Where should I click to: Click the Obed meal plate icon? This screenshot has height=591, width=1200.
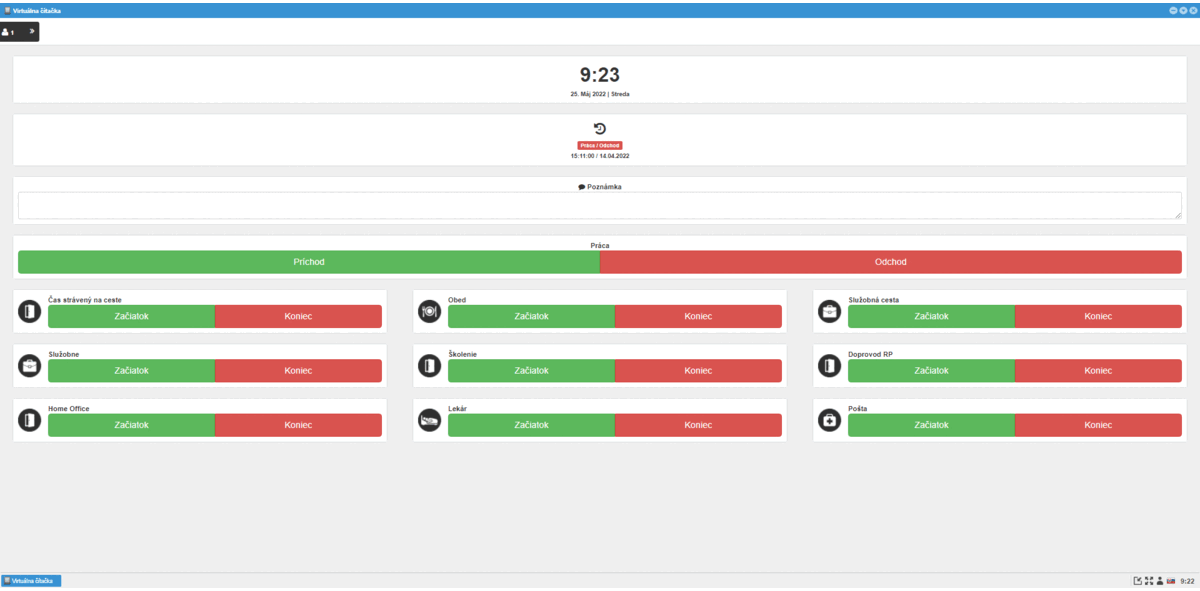(x=429, y=311)
